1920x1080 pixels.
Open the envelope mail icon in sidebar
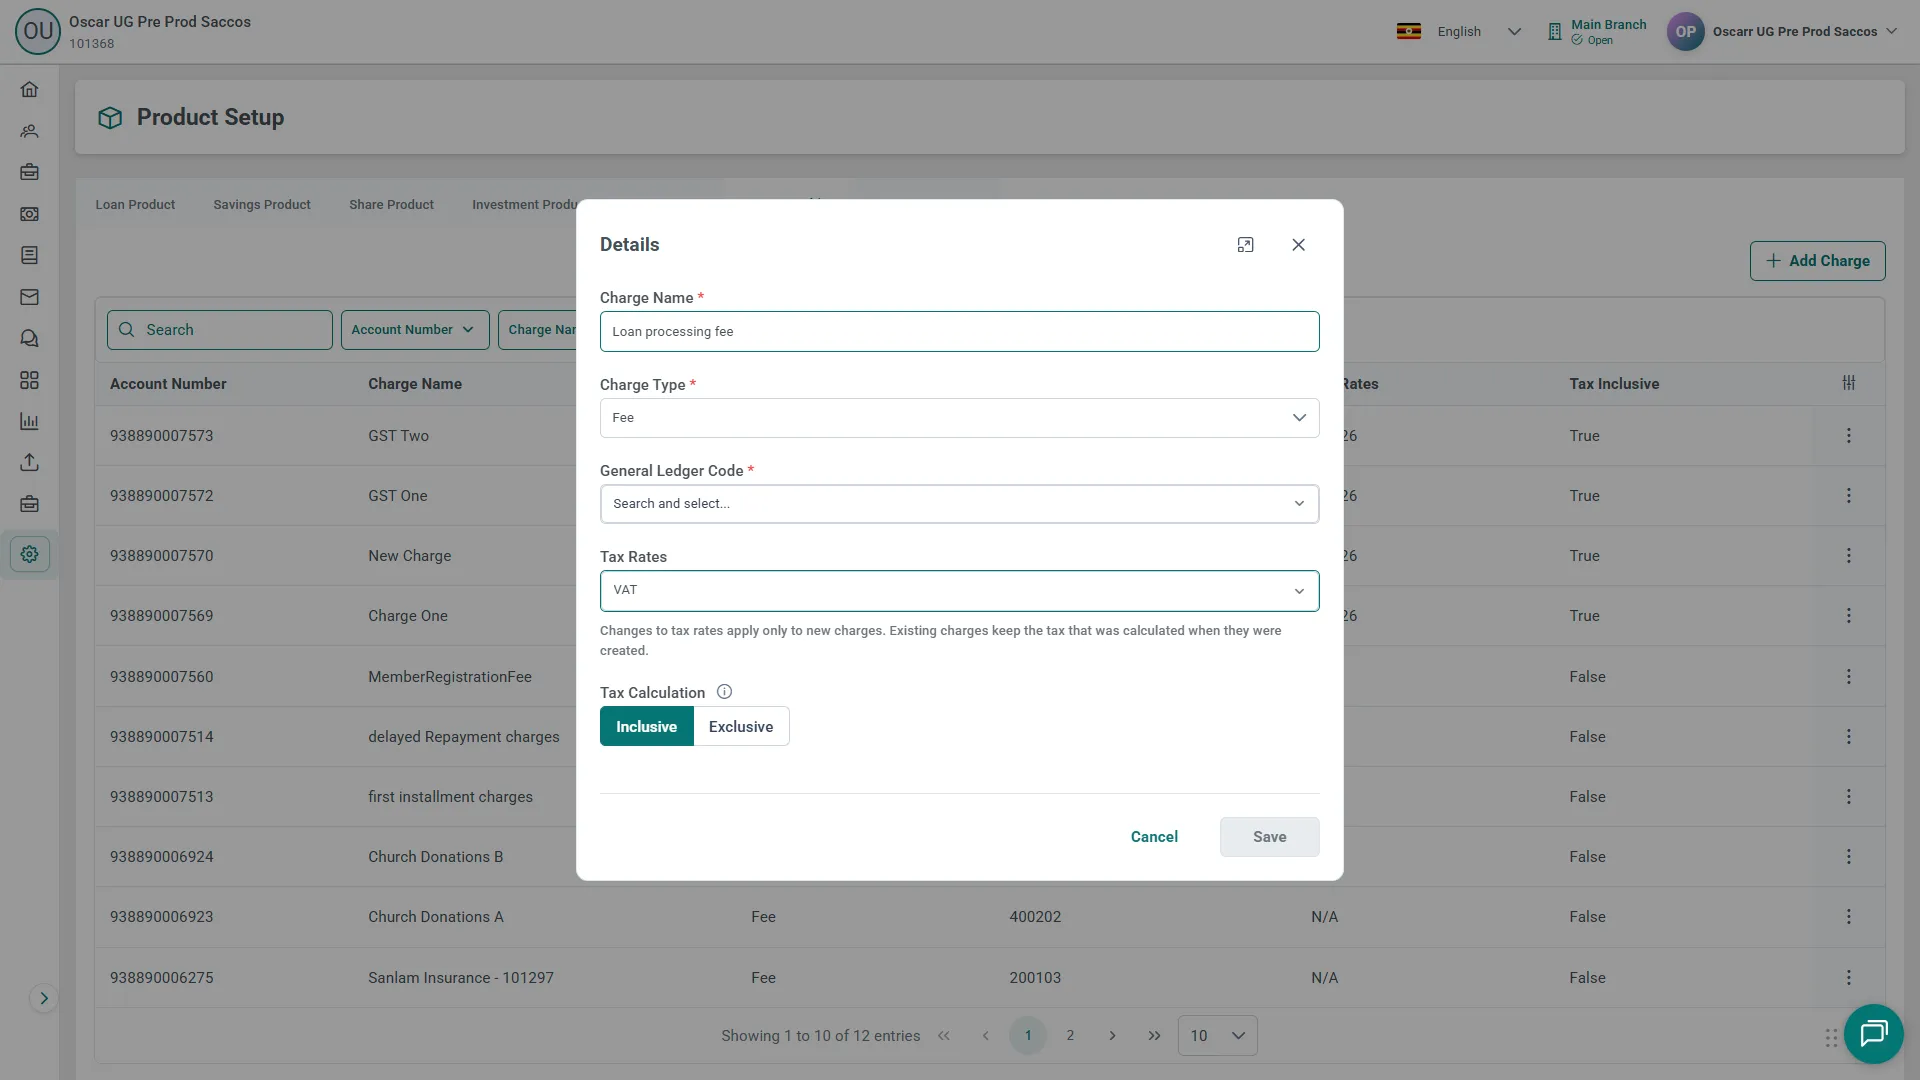click(29, 297)
